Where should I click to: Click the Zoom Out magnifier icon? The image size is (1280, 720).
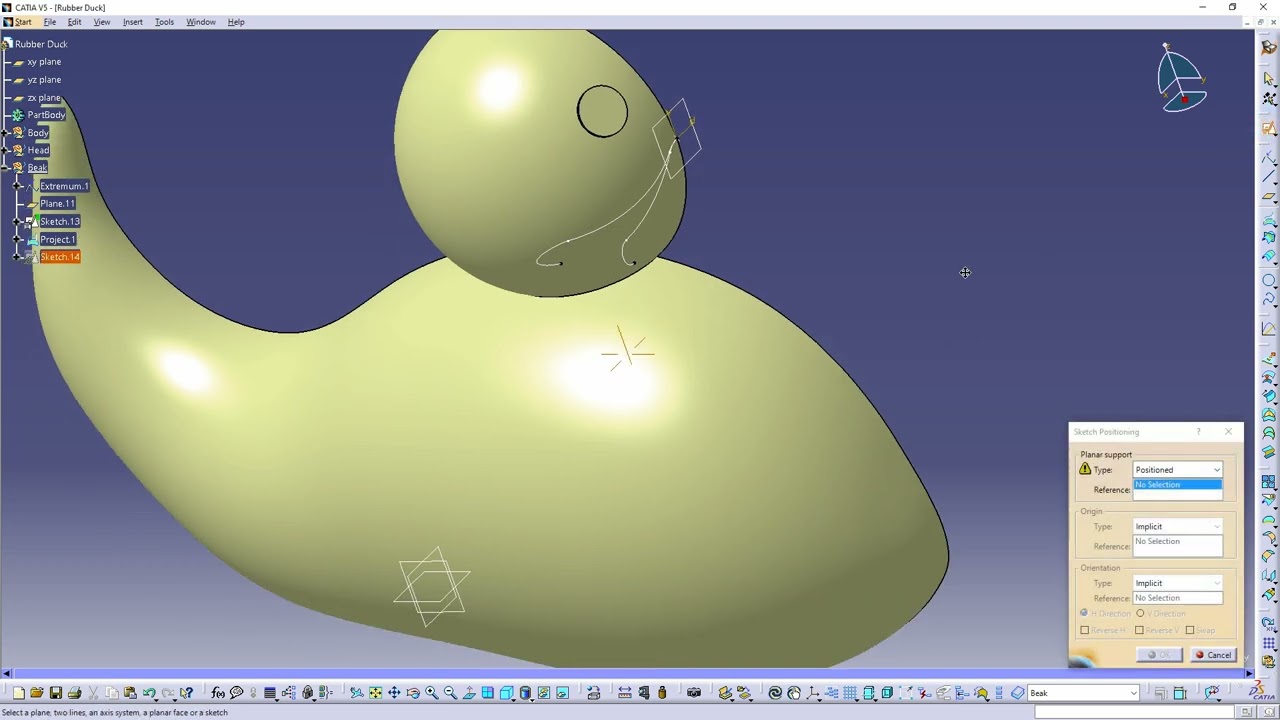tap(450, 693)
